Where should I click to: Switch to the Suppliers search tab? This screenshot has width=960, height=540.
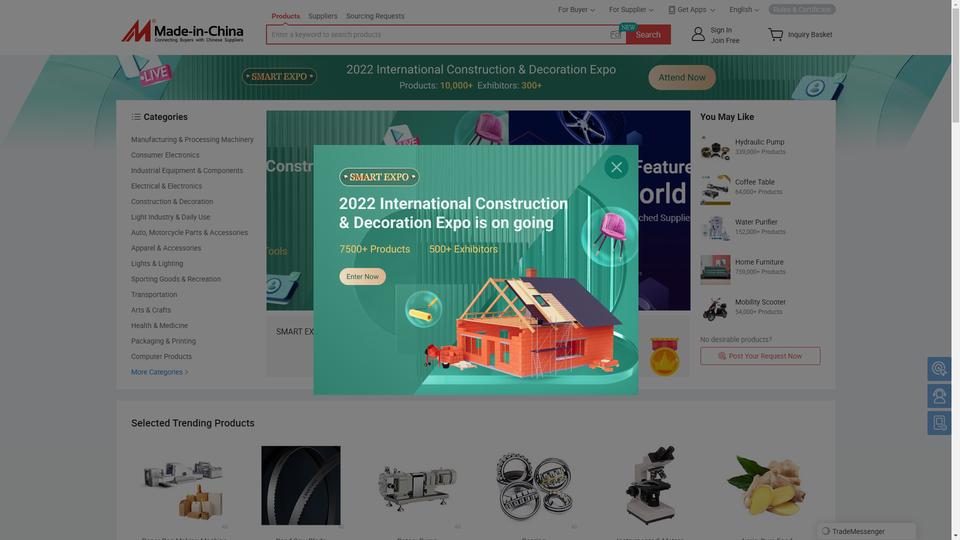click(x=323, y=16)
